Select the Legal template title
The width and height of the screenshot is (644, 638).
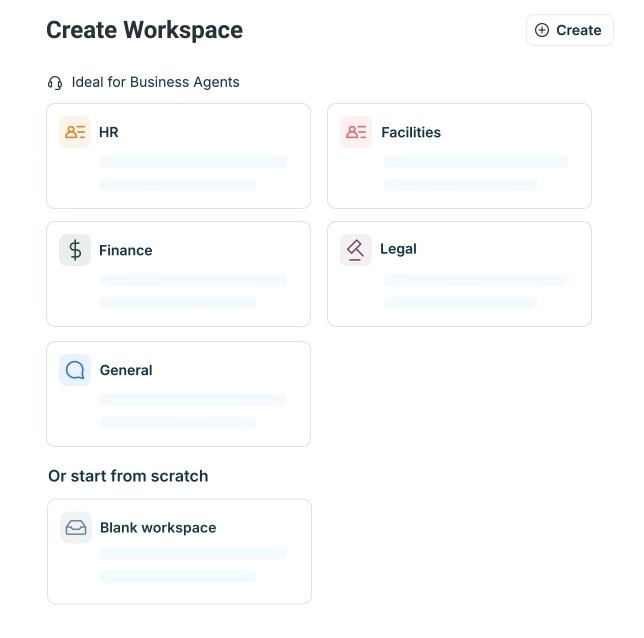[398, 249]
